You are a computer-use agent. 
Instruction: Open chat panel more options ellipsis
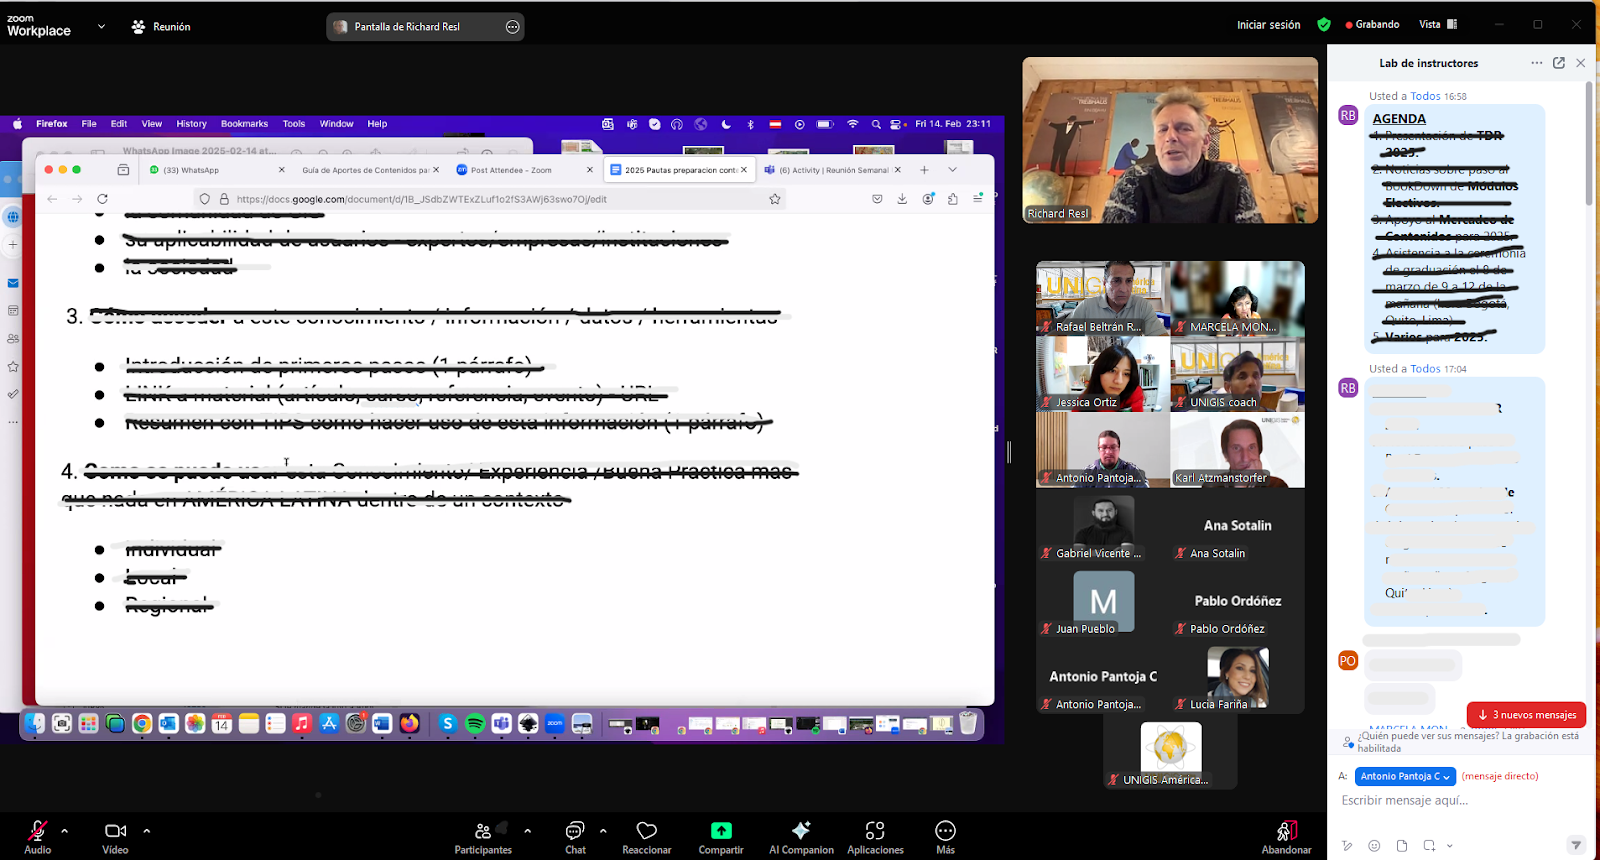(x=1536, y=63)
